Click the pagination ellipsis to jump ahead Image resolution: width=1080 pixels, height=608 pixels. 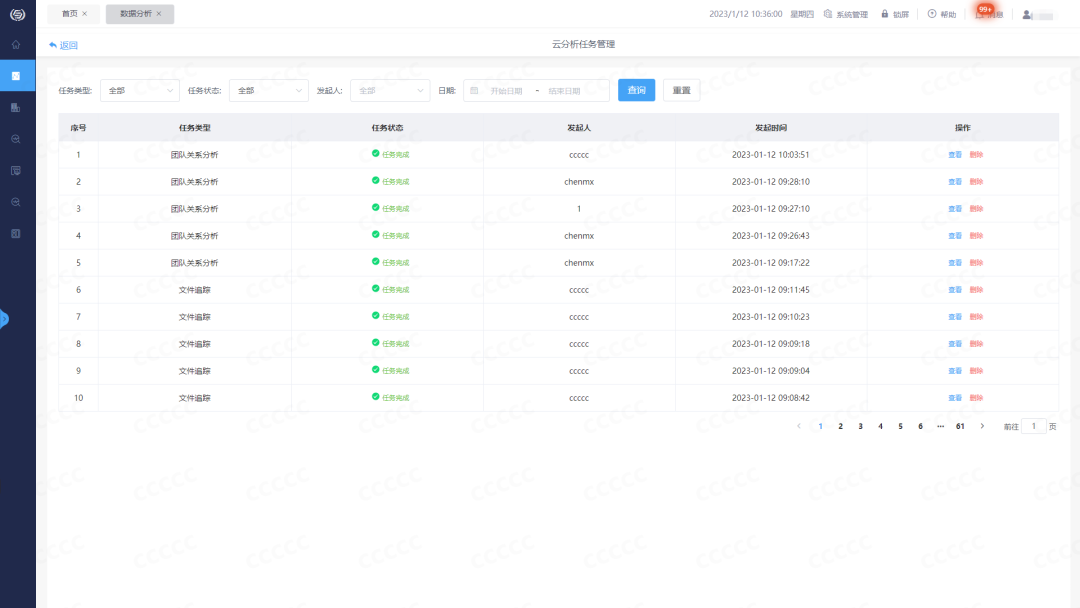[940, 426]
